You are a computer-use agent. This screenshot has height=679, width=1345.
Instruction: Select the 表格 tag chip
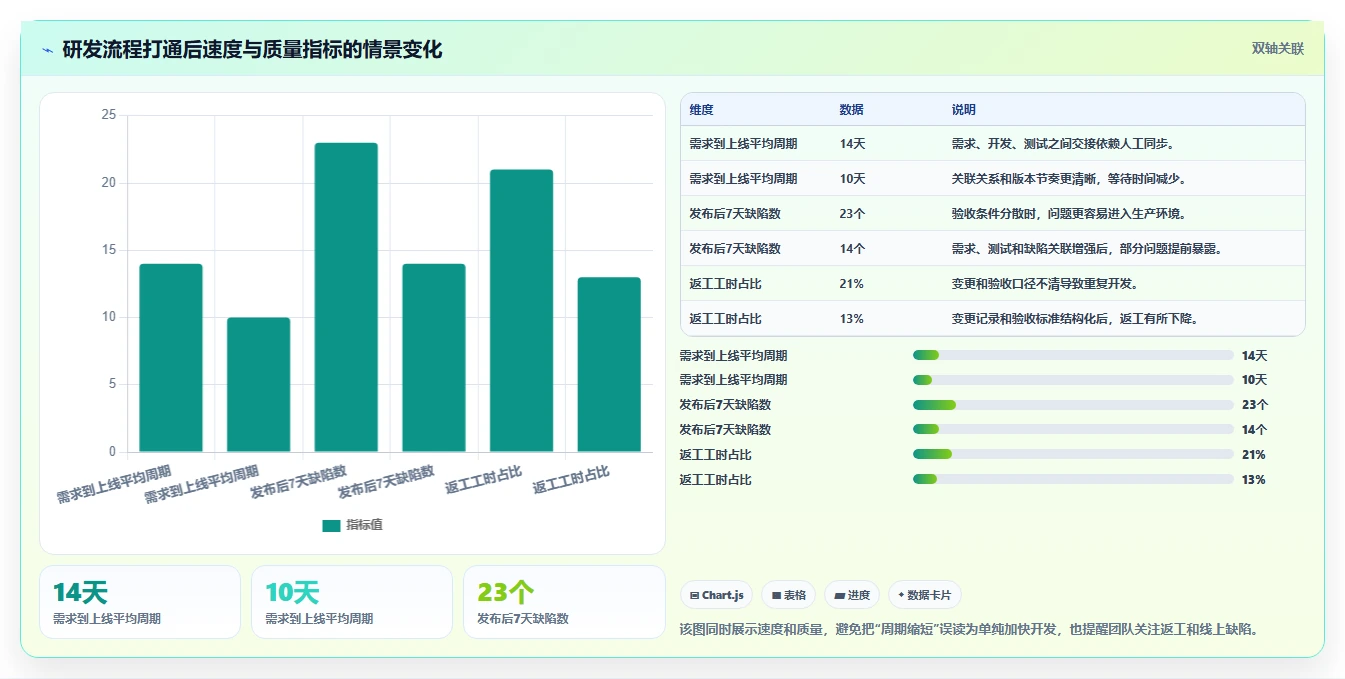coord(788,595)
